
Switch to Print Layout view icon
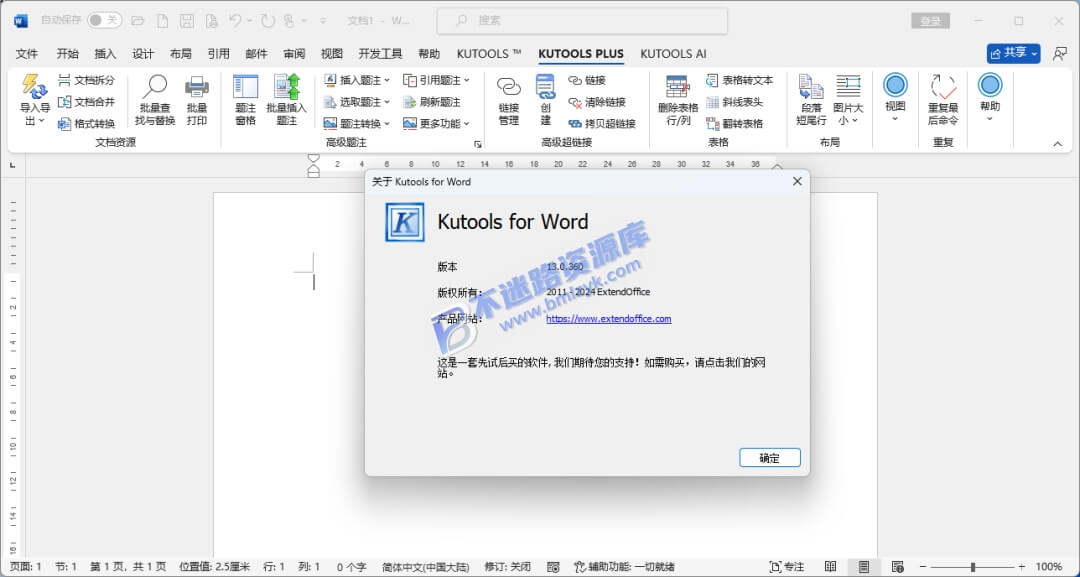coord(864,567)
